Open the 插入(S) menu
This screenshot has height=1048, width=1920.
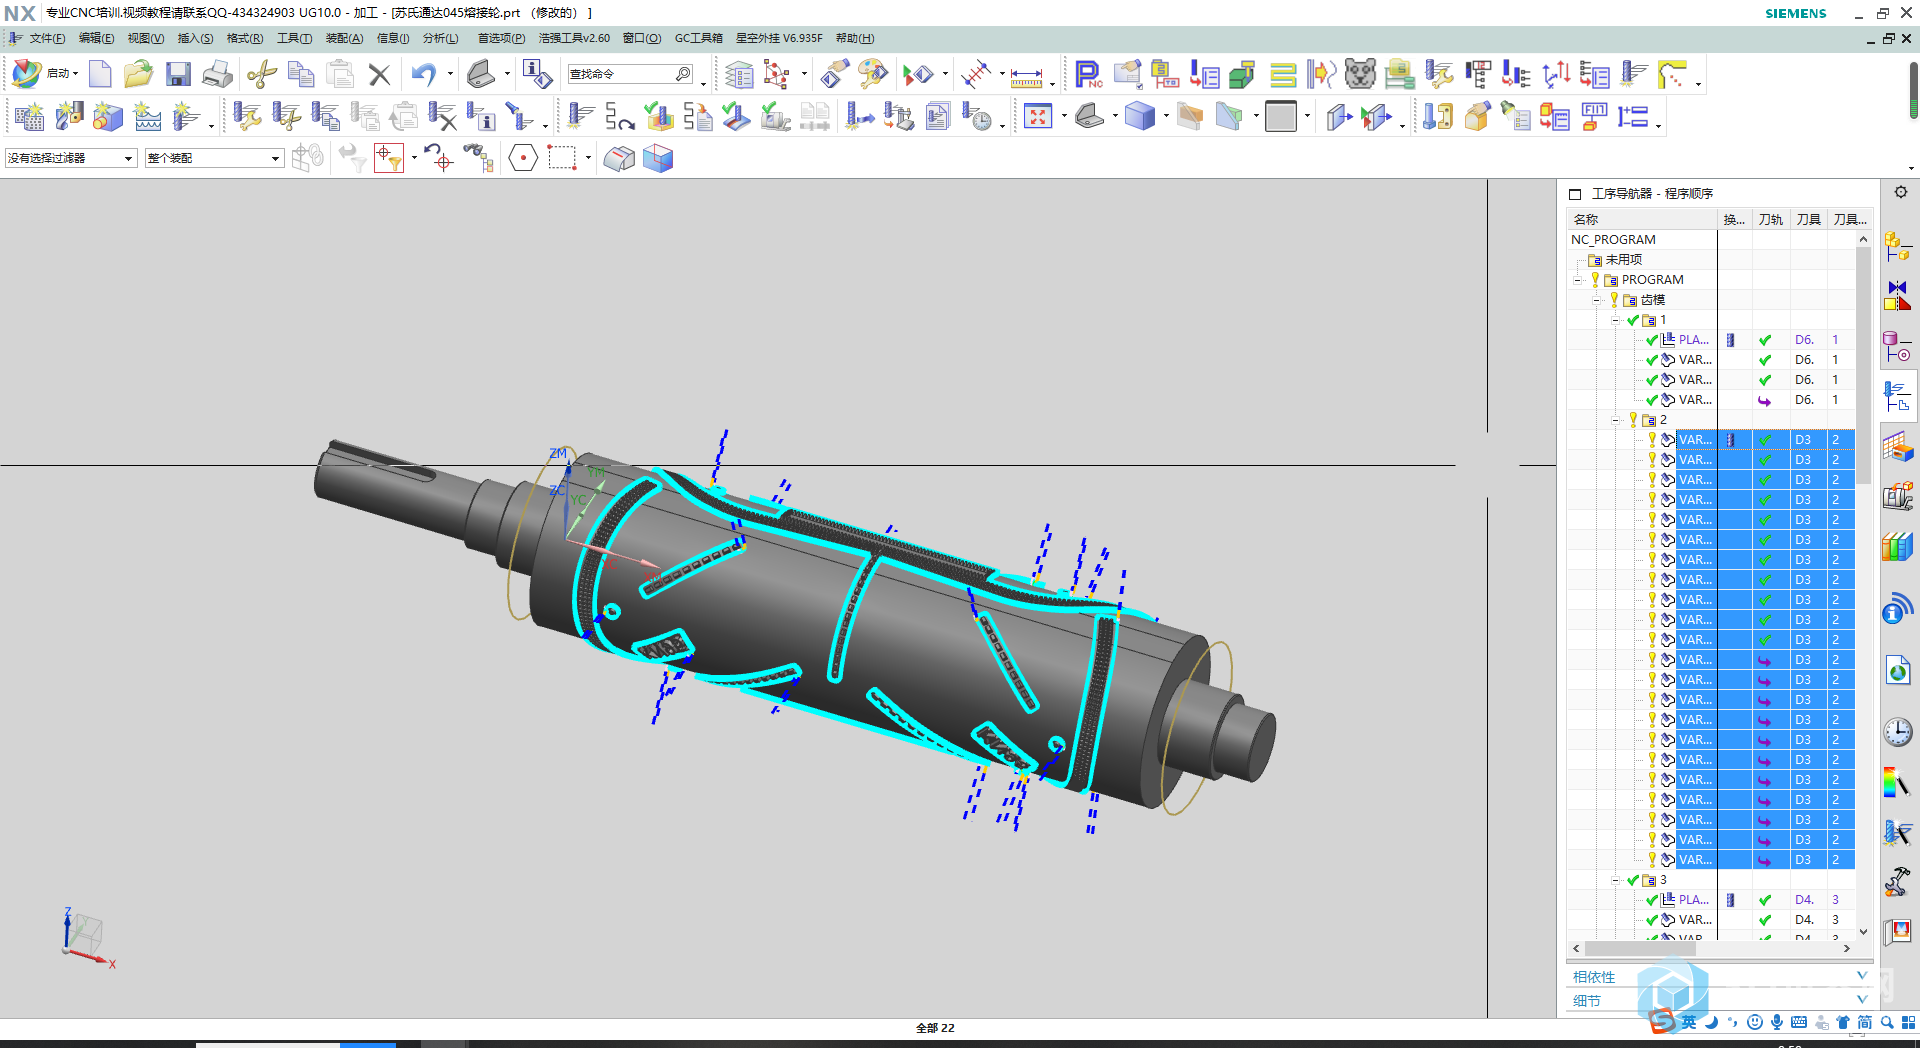pos(195,38)
